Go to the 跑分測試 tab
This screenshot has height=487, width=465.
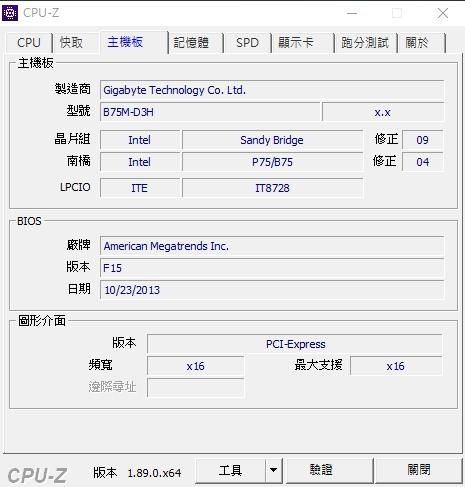(365, 43)
